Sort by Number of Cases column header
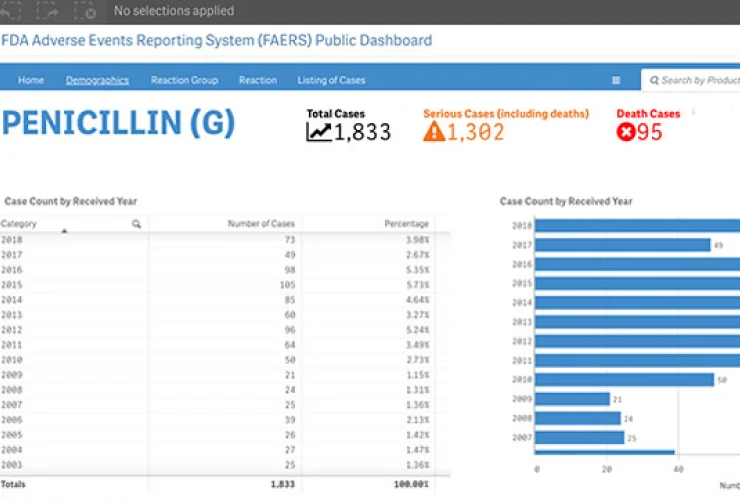Screen dimensions: 740x500 click(x=261, y=224)
